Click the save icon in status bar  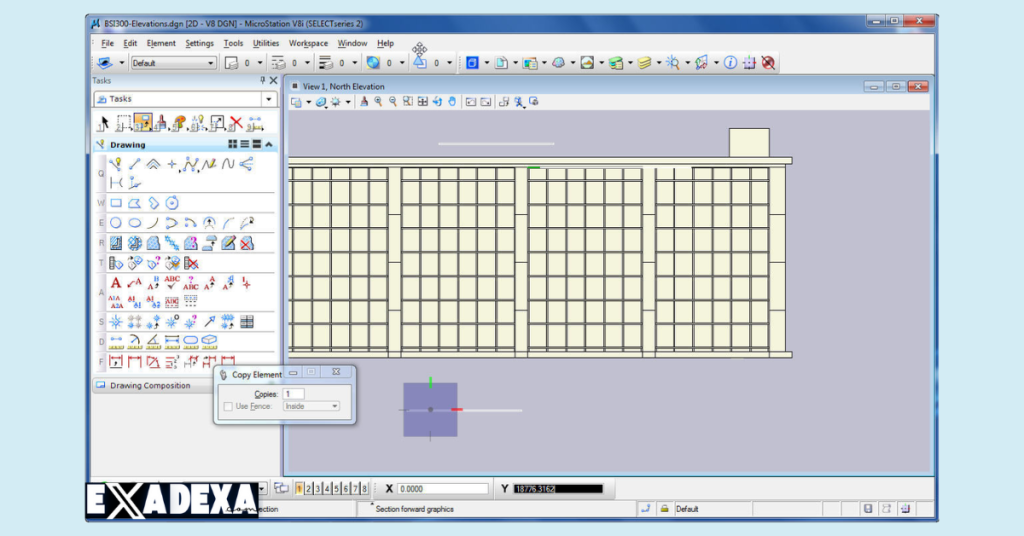[868, 509]
